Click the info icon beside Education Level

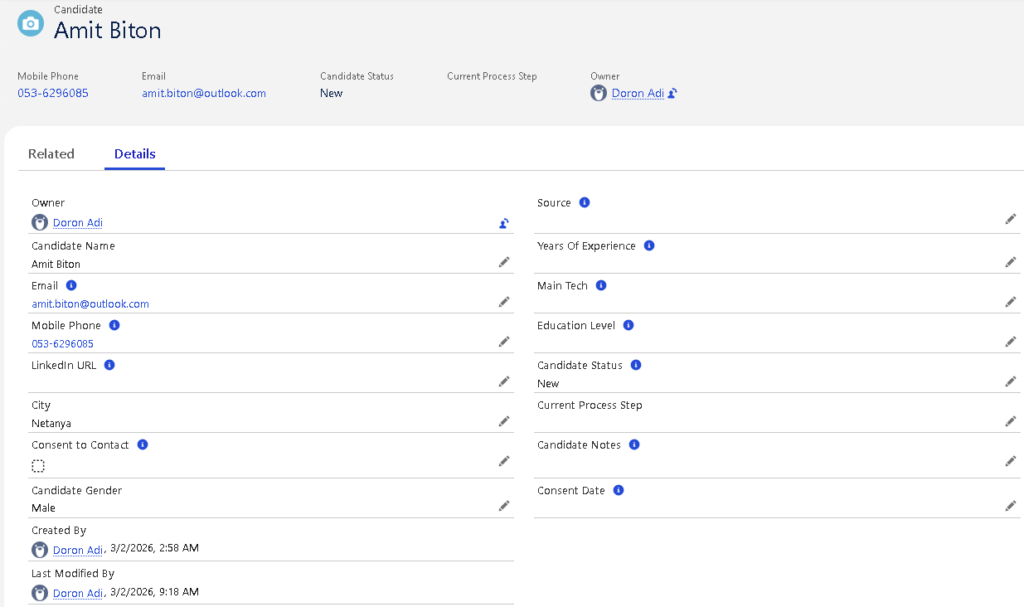tap(628, 326)
